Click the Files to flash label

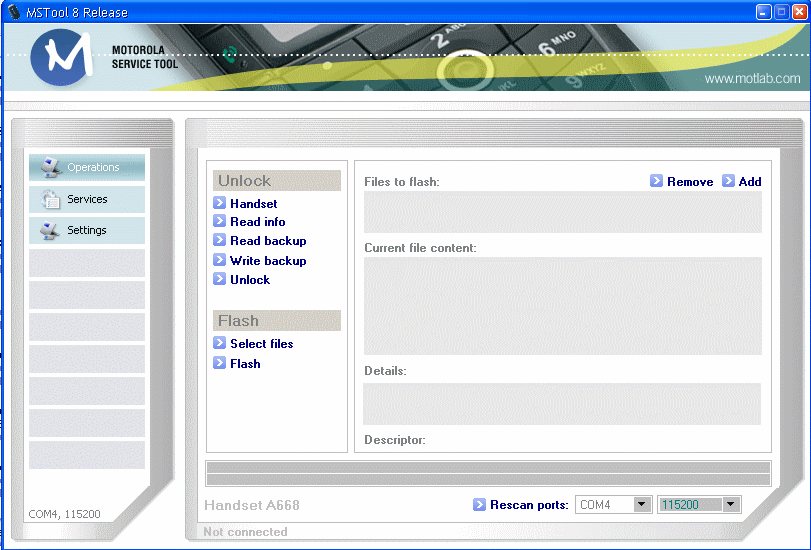pyautogui.click(x=402, y=182)
